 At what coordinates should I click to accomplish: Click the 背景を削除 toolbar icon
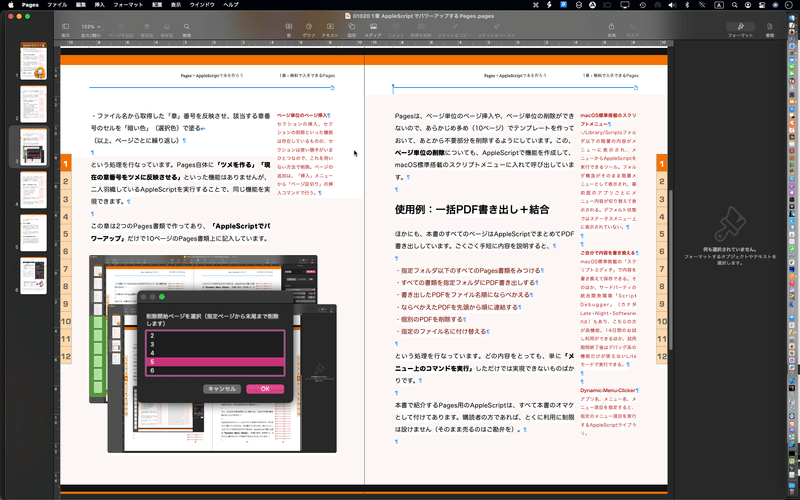[x=421, y=27]
